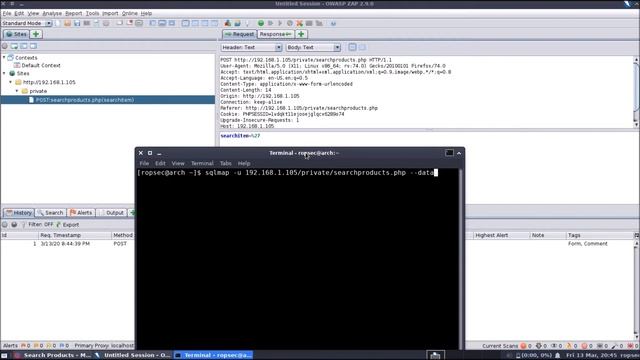Click the Active Scan flame status icon
This screenshot has width=640, height=360.
pyautogui.click(x=569, y=346)
